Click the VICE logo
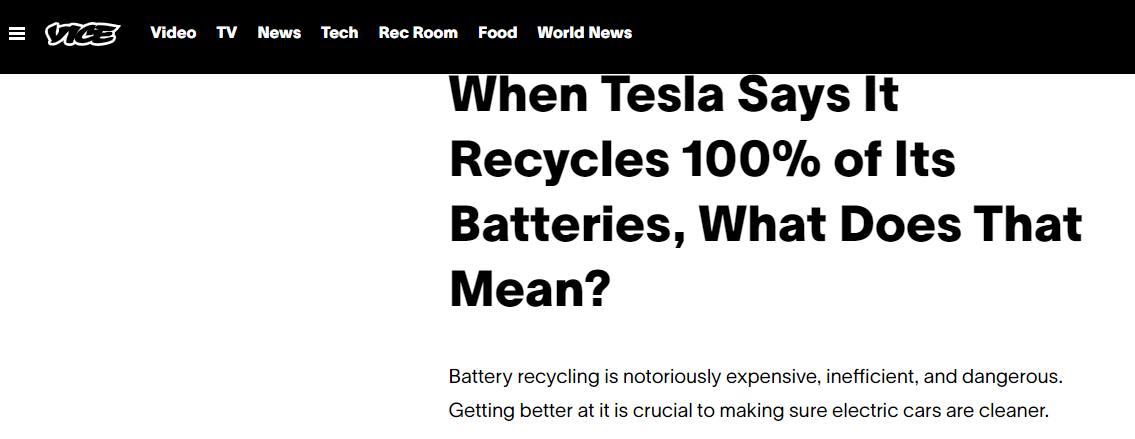This screenshot has width=1135, height=439. pos(82,33)
